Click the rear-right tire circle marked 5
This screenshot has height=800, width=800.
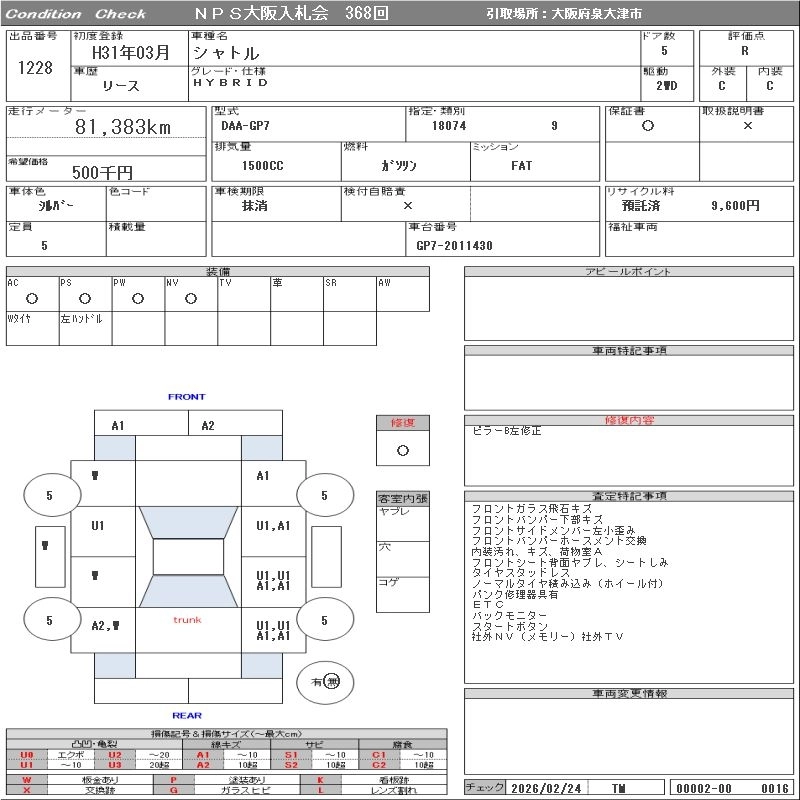[x=324, y=620]
